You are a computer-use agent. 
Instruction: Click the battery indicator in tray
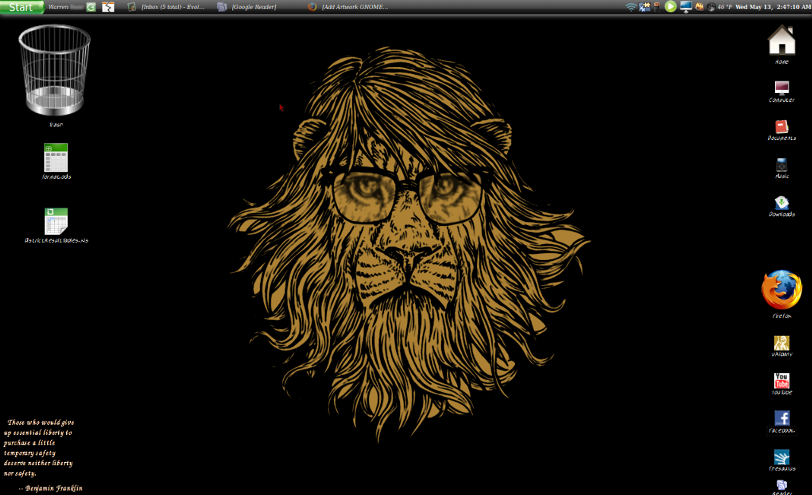(657, 7)
